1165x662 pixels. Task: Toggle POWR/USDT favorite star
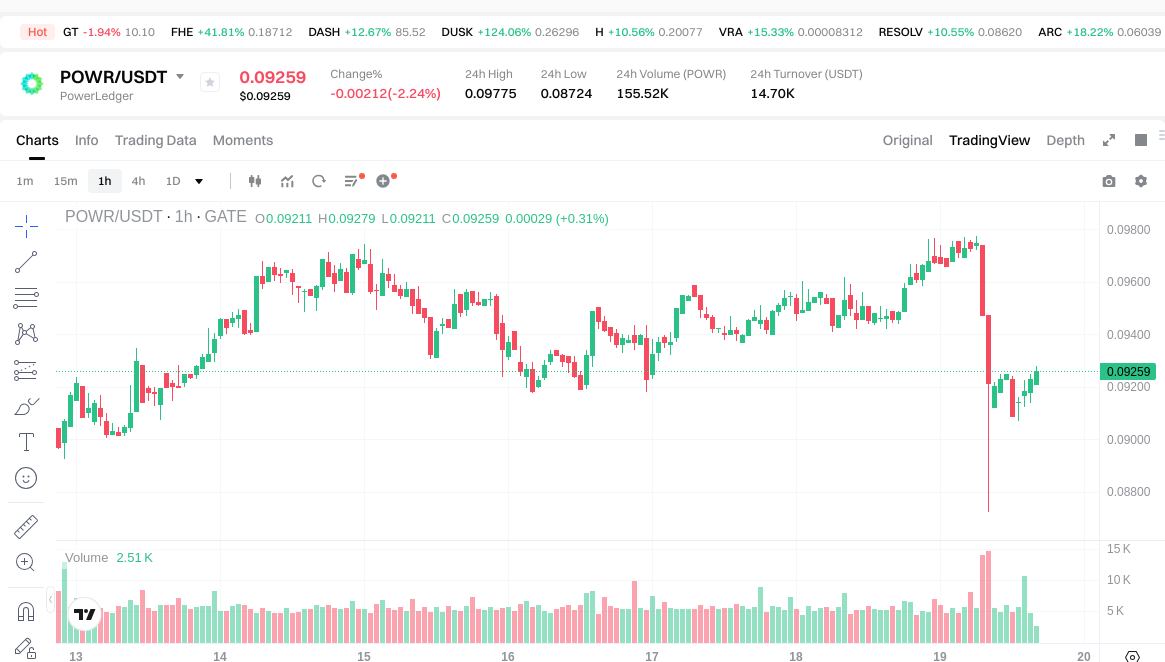(210, 82)
